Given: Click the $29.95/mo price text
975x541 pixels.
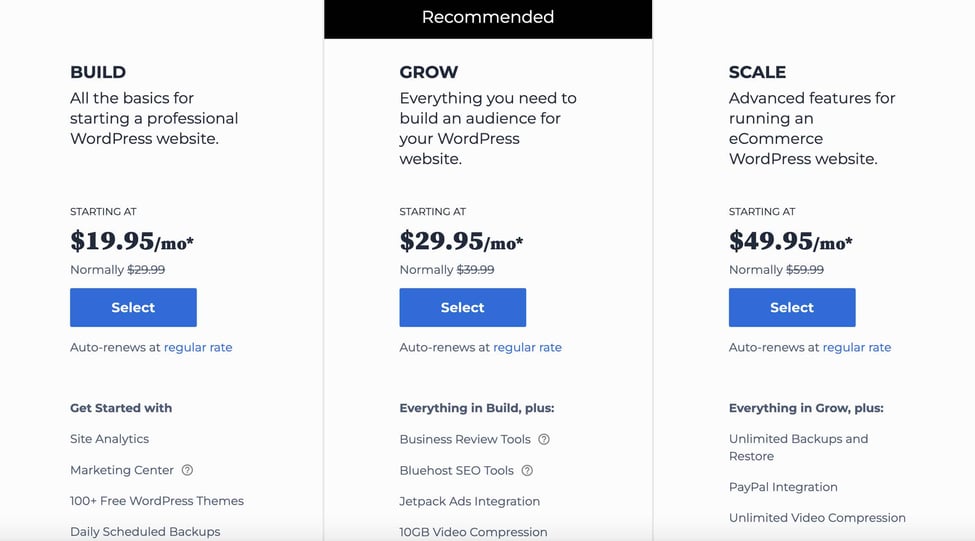Looking at the screenshot, I should tap(461, 241).
